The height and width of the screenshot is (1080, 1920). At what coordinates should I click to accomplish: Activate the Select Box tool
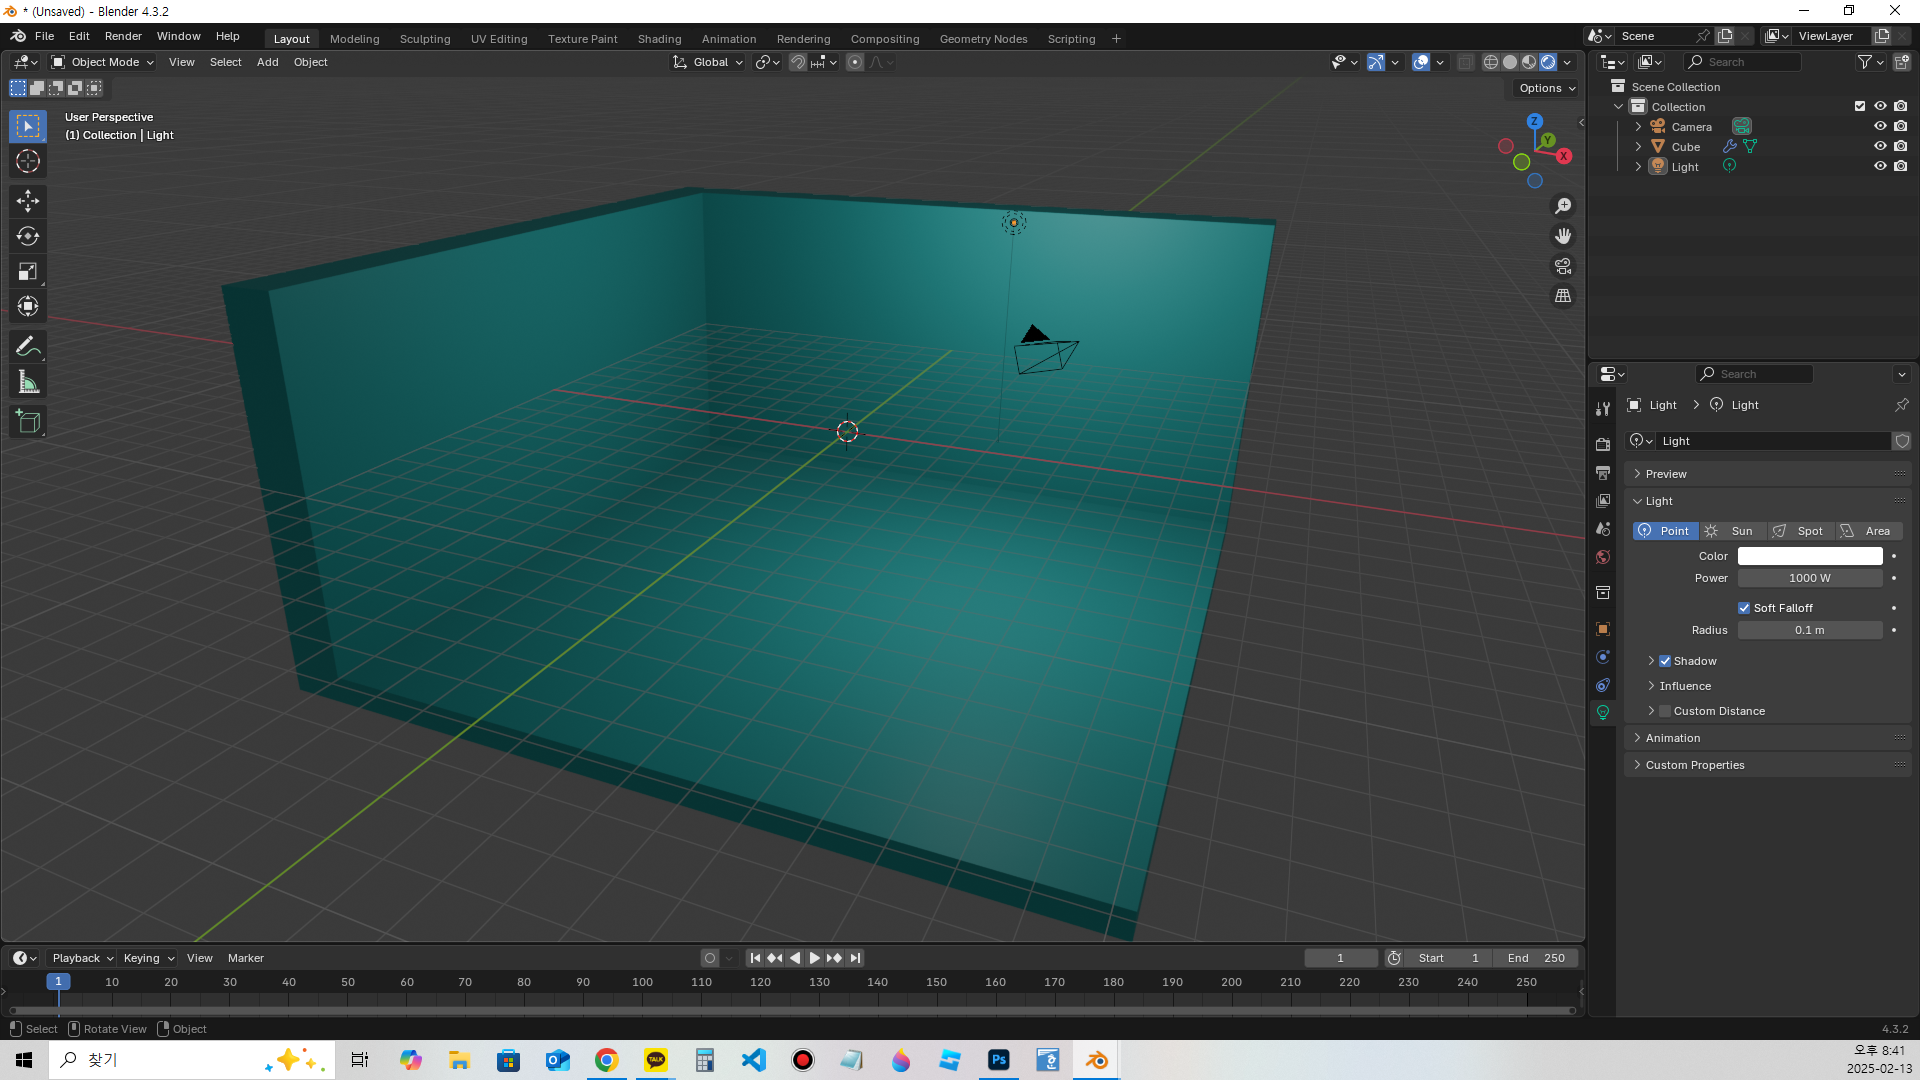(x=28, y=126)
